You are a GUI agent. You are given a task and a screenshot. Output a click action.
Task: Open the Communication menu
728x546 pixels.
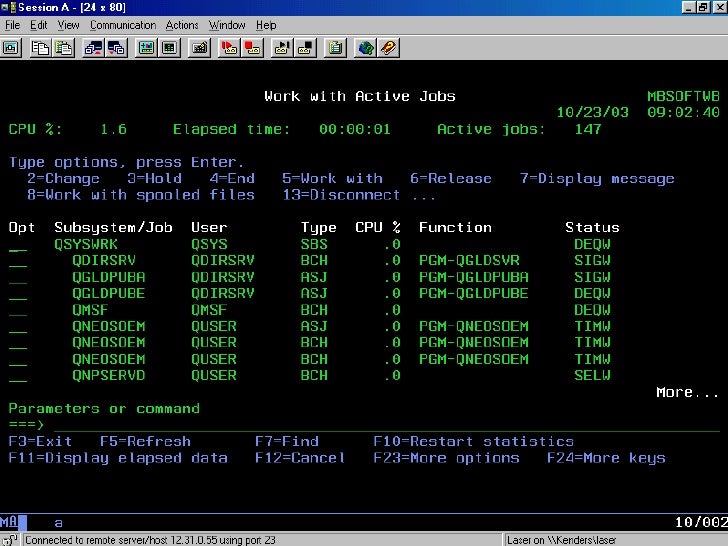point(123,25)
